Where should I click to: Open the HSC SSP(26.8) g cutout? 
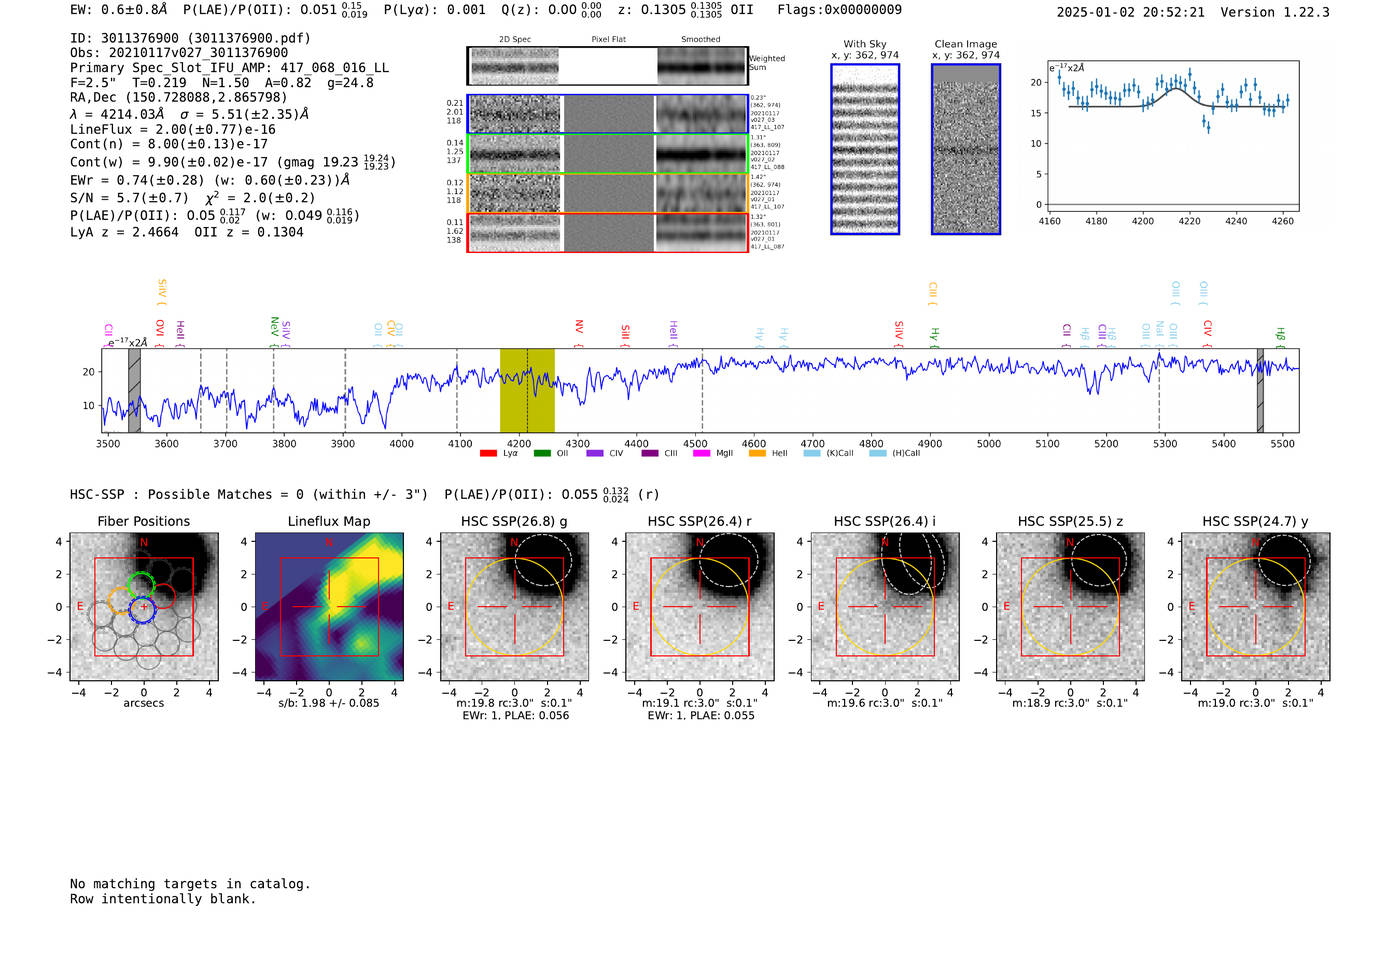point(515,607)
